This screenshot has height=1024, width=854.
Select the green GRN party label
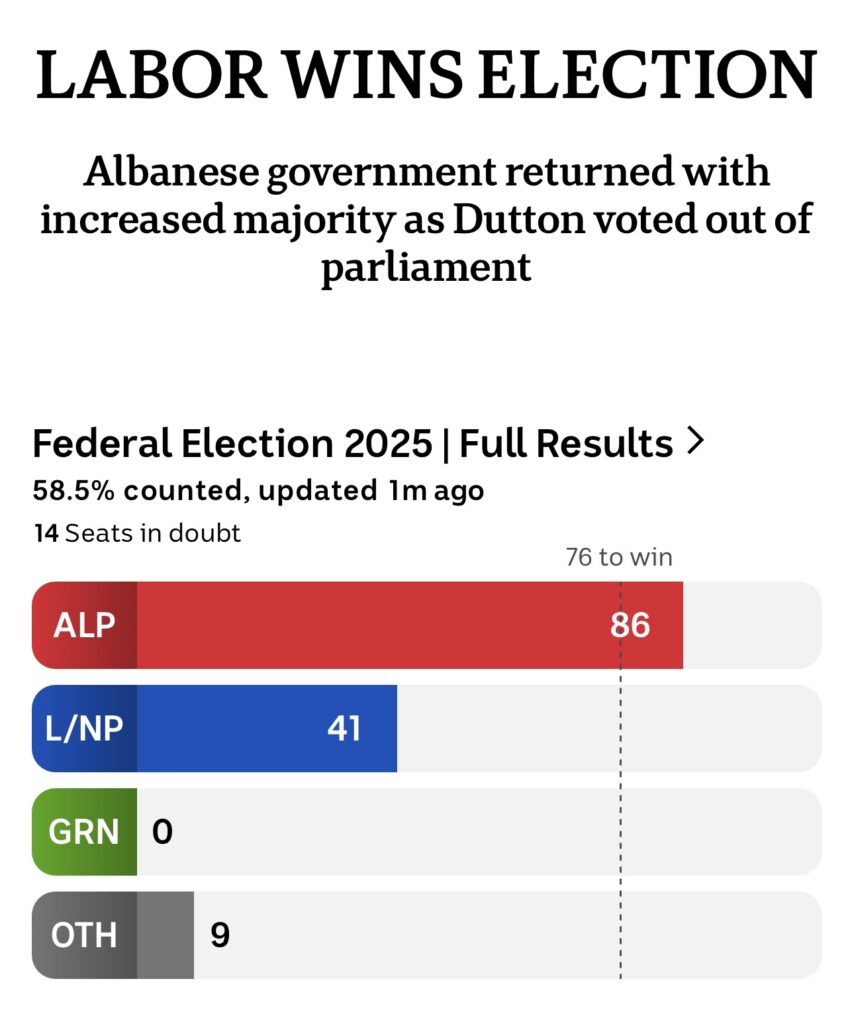tap(84, 831)
